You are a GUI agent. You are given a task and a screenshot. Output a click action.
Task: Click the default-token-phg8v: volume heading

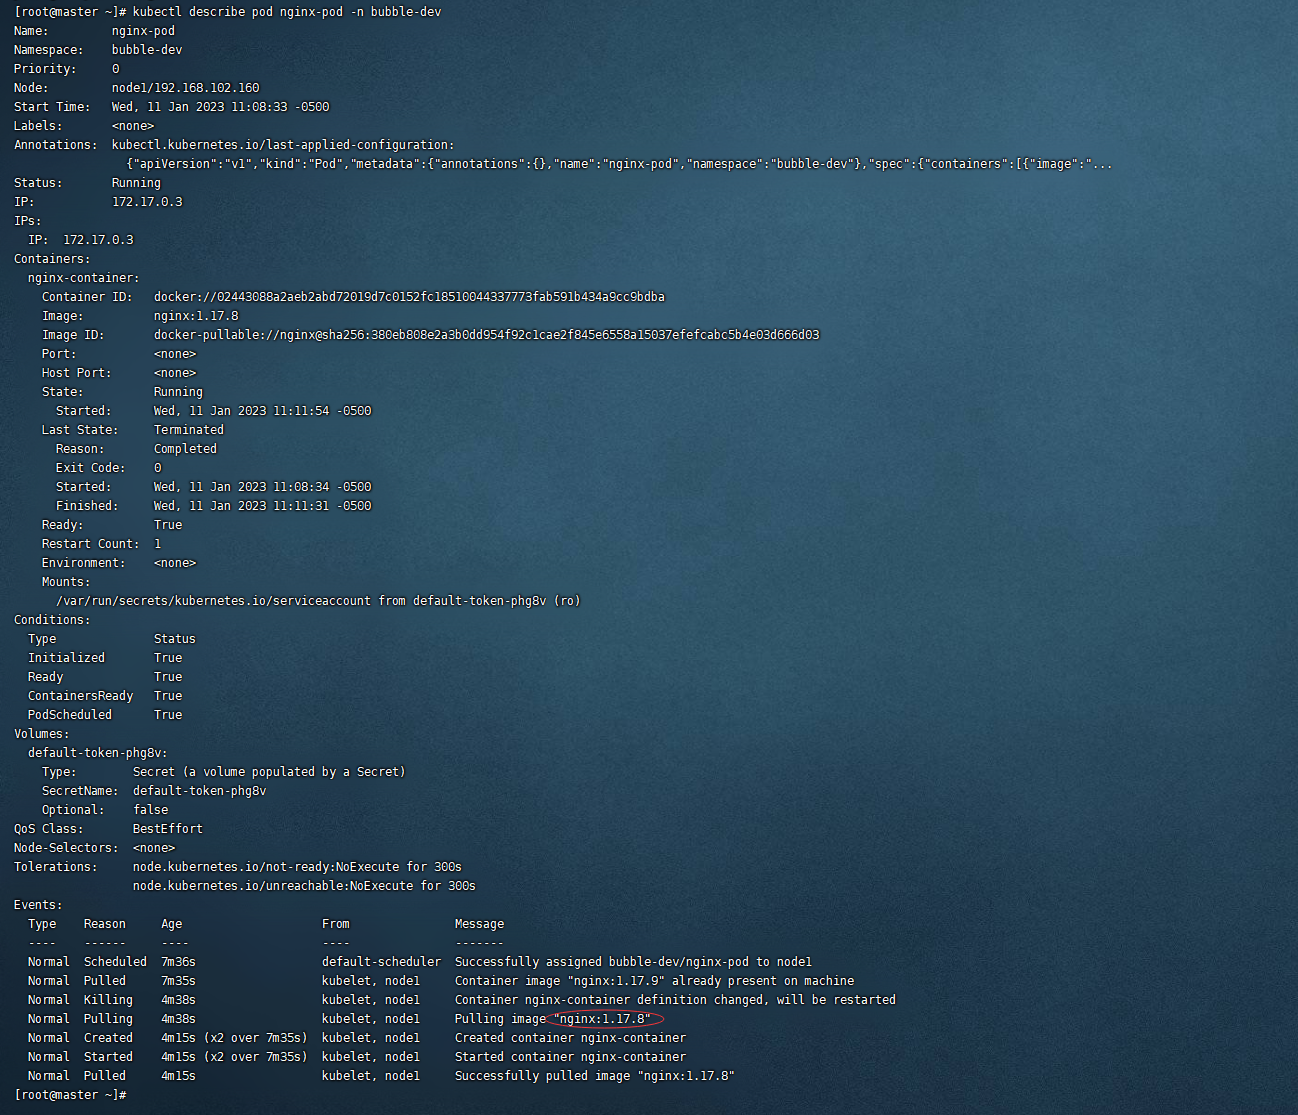coord(98,753)
